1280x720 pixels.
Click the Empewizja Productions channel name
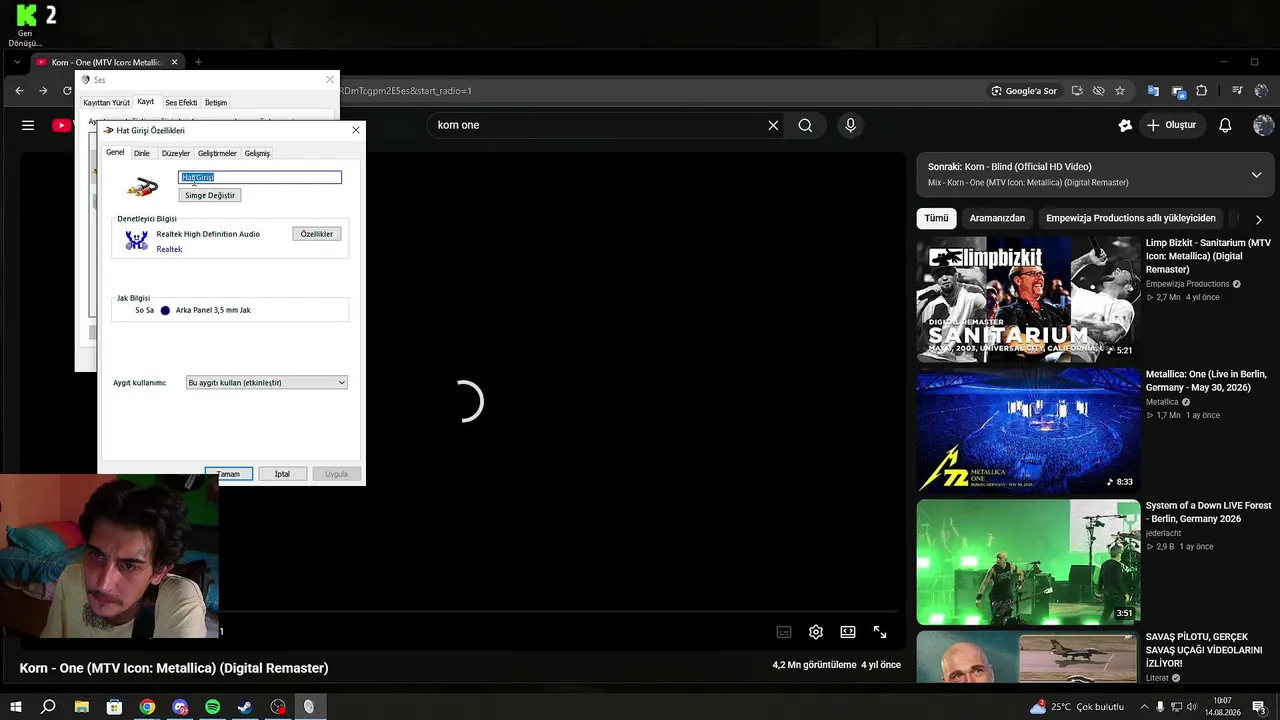pos(1187,284)
